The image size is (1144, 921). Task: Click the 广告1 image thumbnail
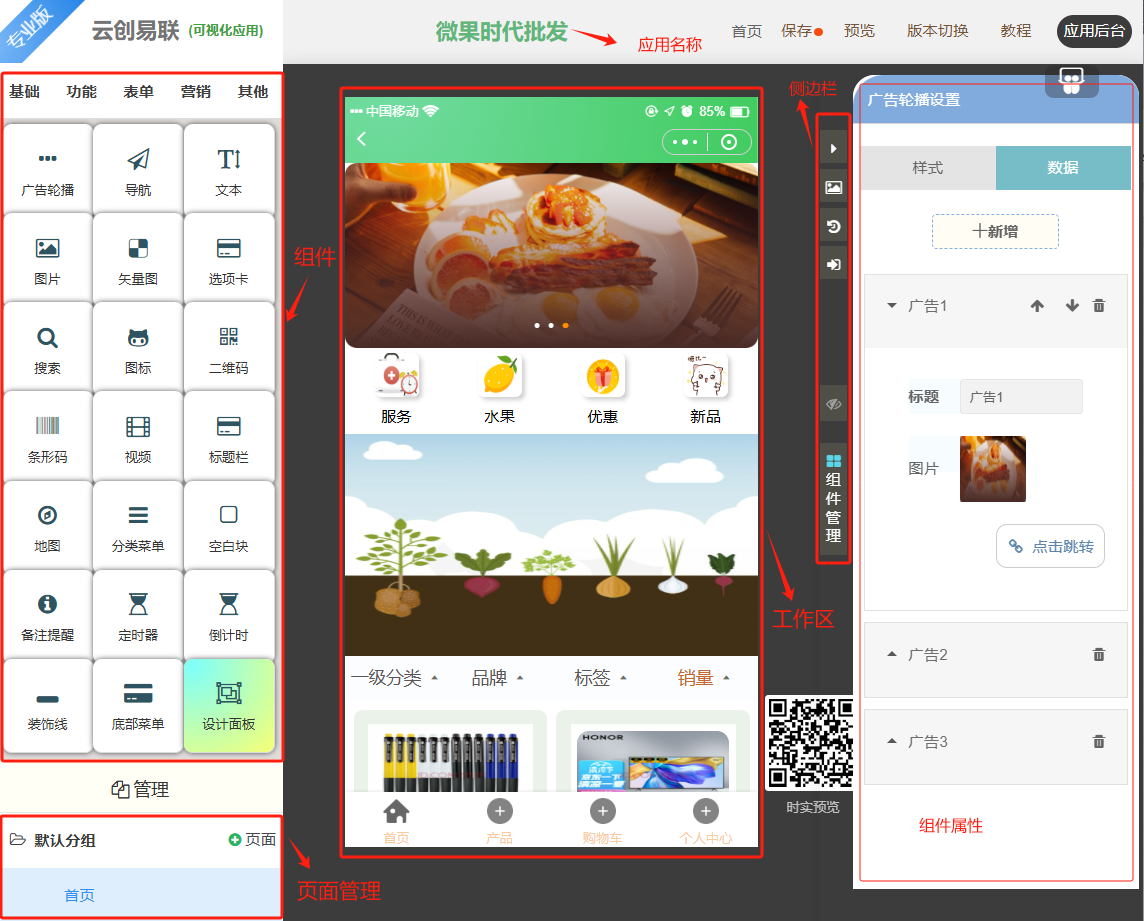click(992, 468)
